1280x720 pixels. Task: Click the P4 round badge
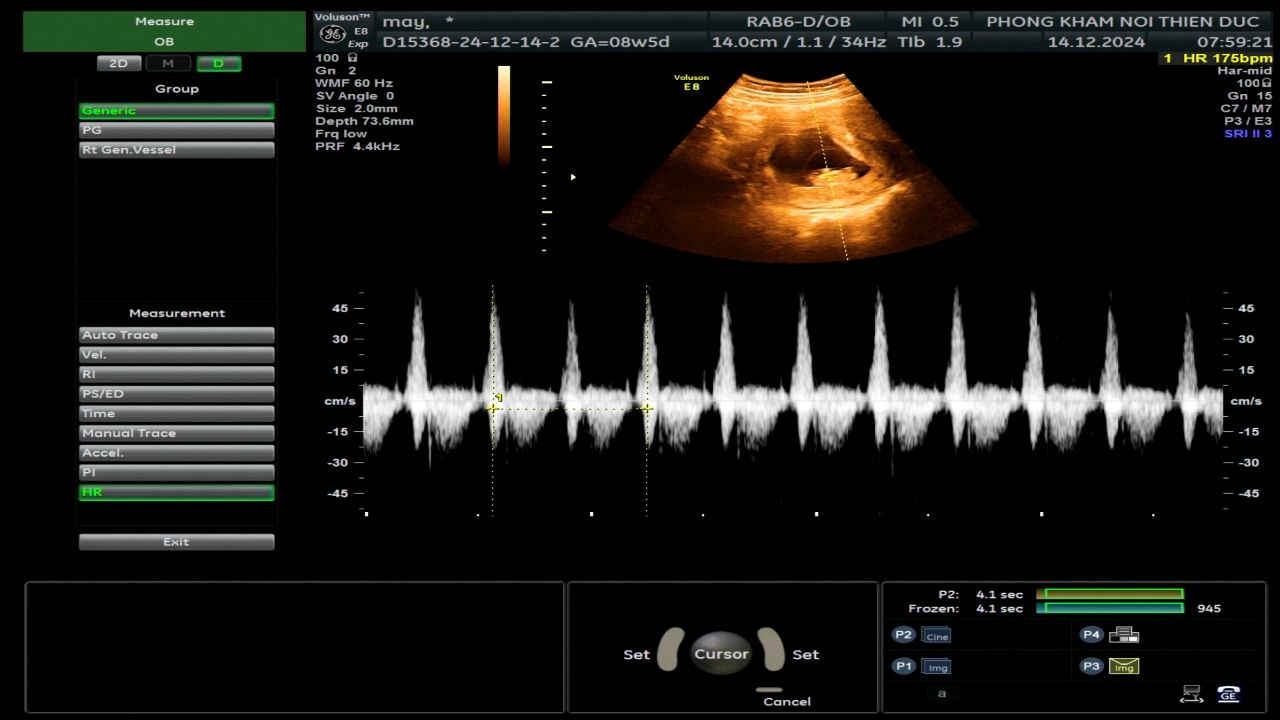click(1091, 635)
